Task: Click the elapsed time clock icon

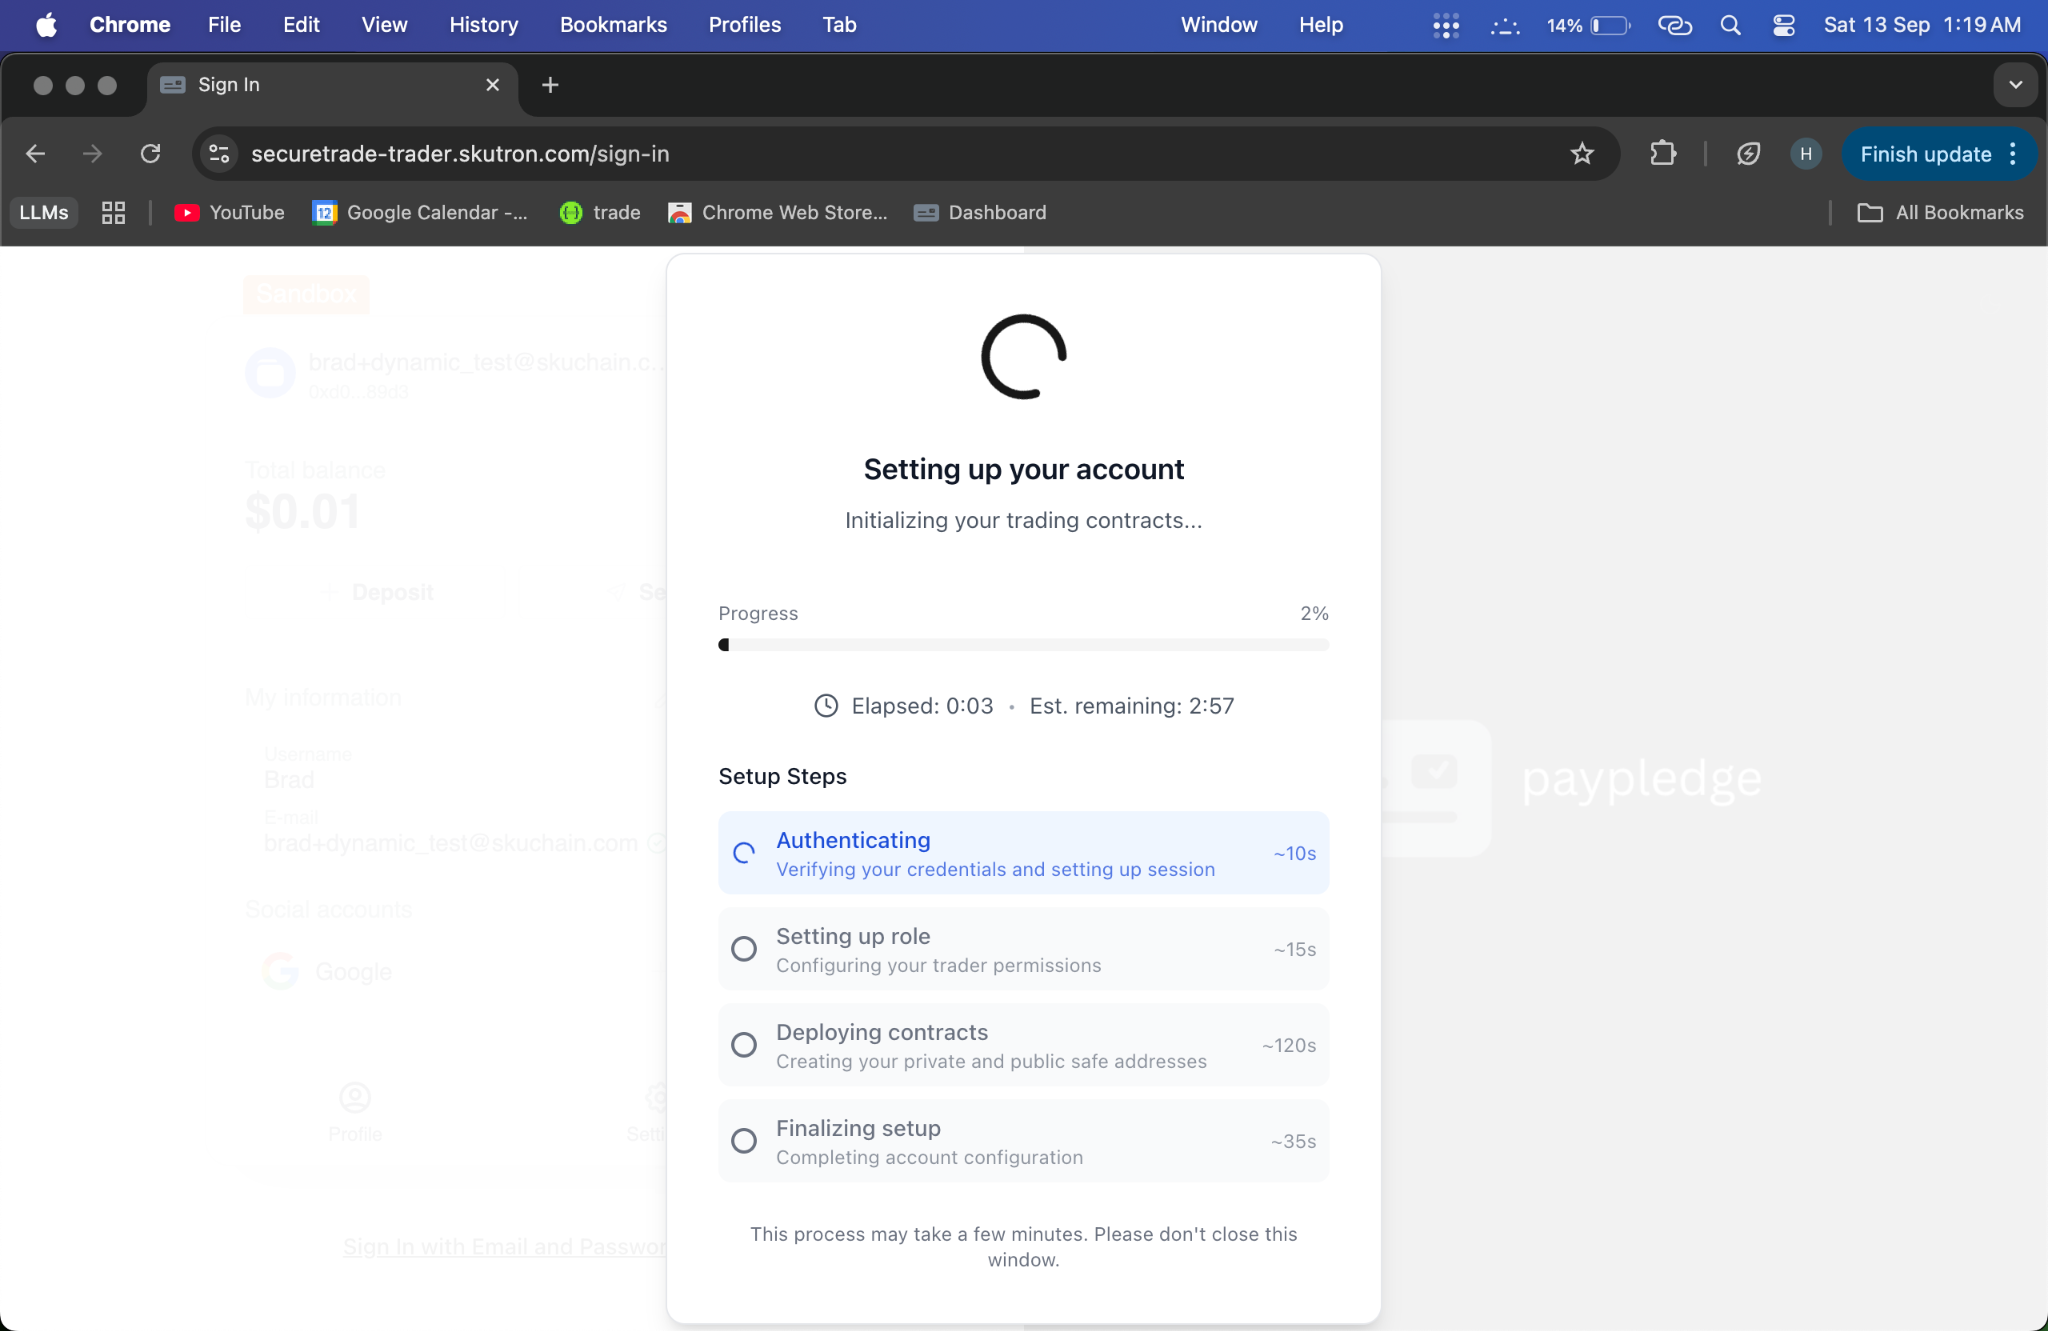Action: (x=826, y=706)
